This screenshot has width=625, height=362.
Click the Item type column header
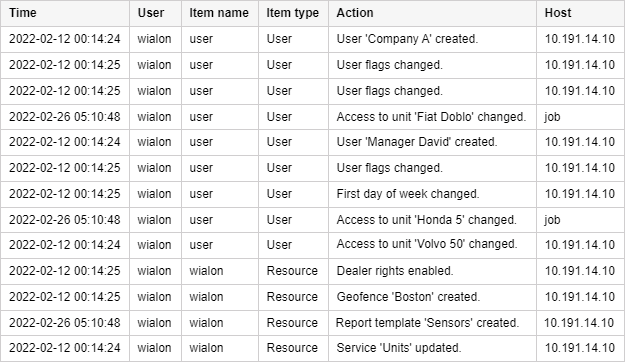point(293,13)
